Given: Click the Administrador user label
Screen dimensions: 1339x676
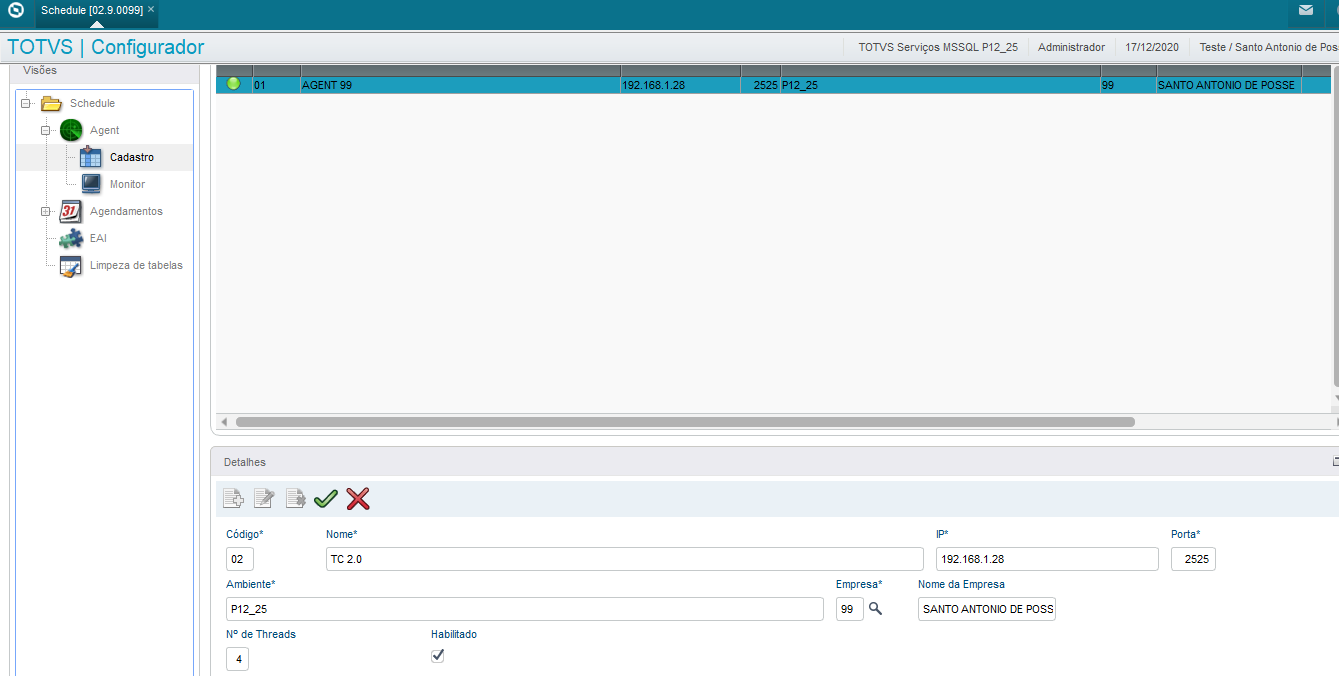Looking at the screenshot, I should [1071, 47].
